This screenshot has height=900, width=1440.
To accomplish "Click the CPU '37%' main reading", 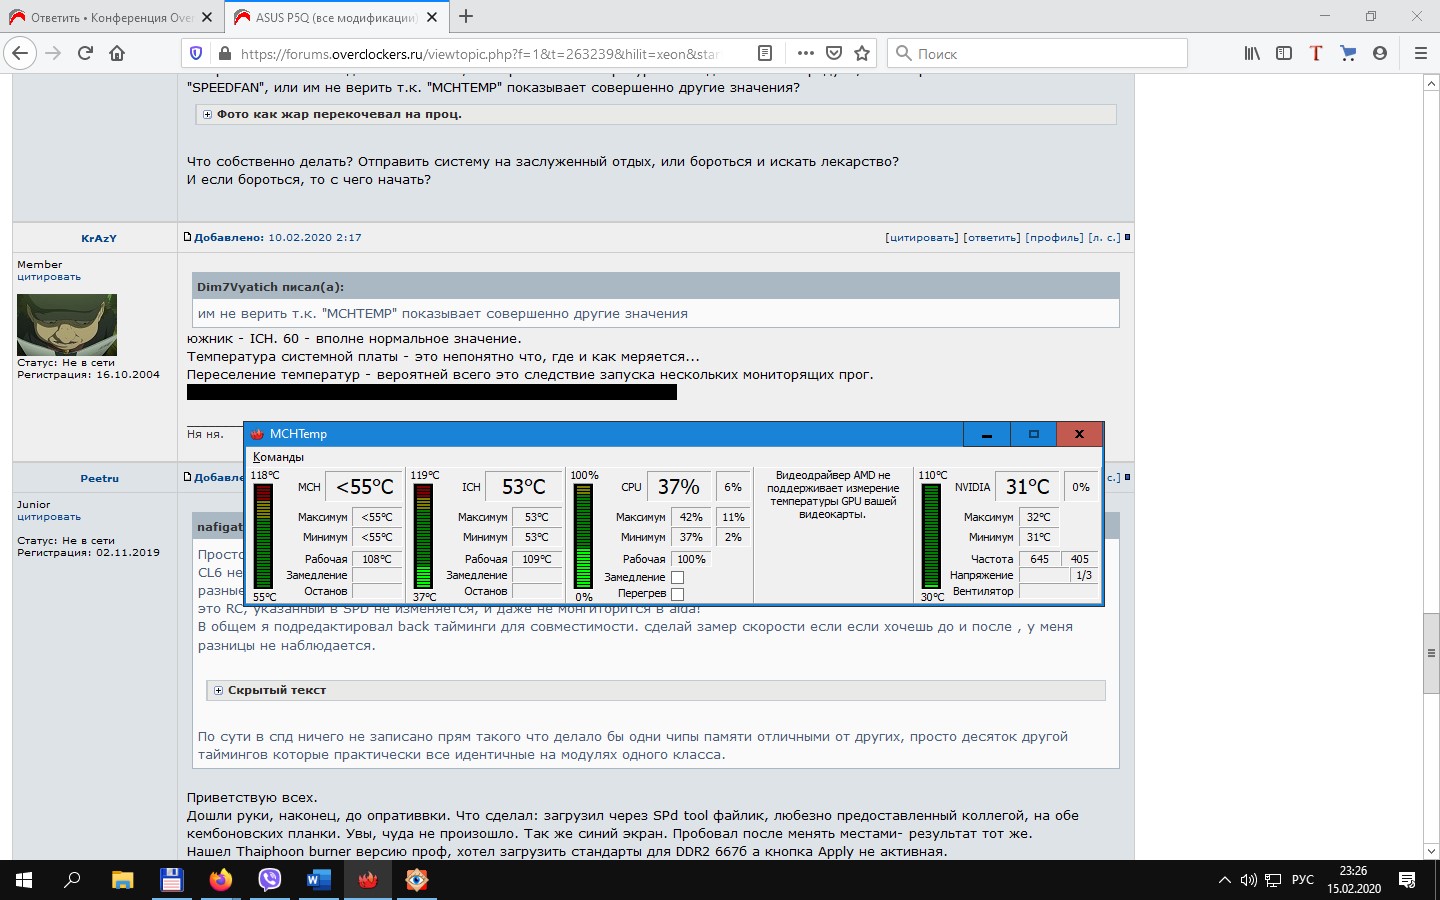I will [x=678, y=487].
